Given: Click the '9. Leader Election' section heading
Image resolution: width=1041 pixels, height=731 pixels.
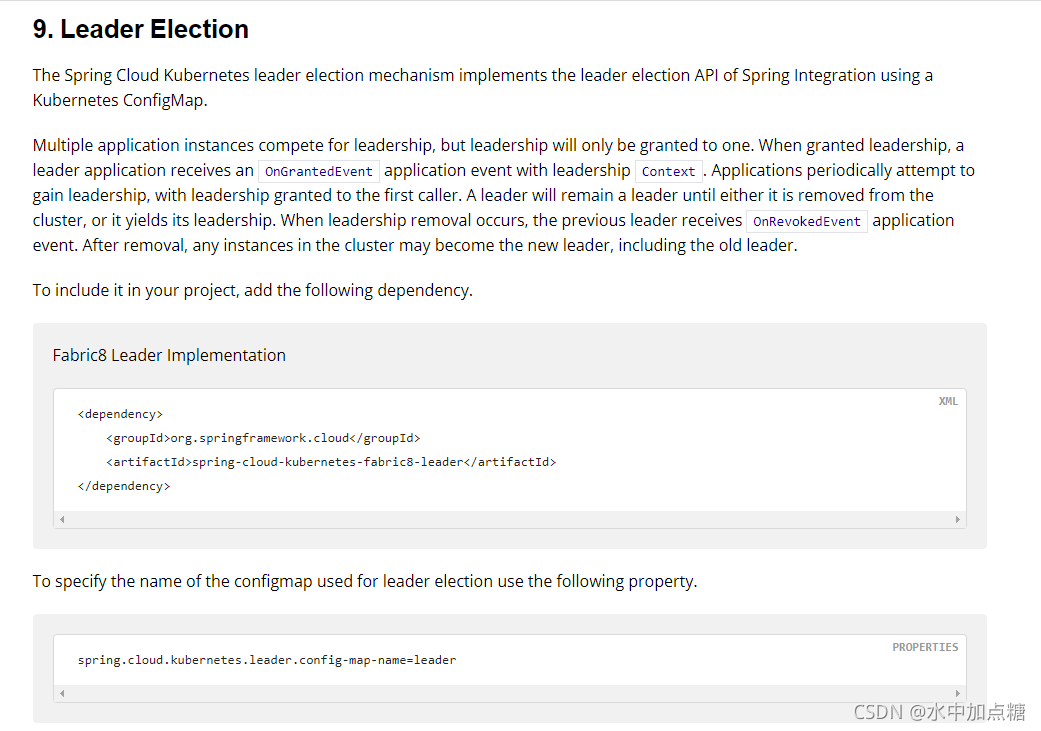Looking at the screenshot, I should point(141,29).
